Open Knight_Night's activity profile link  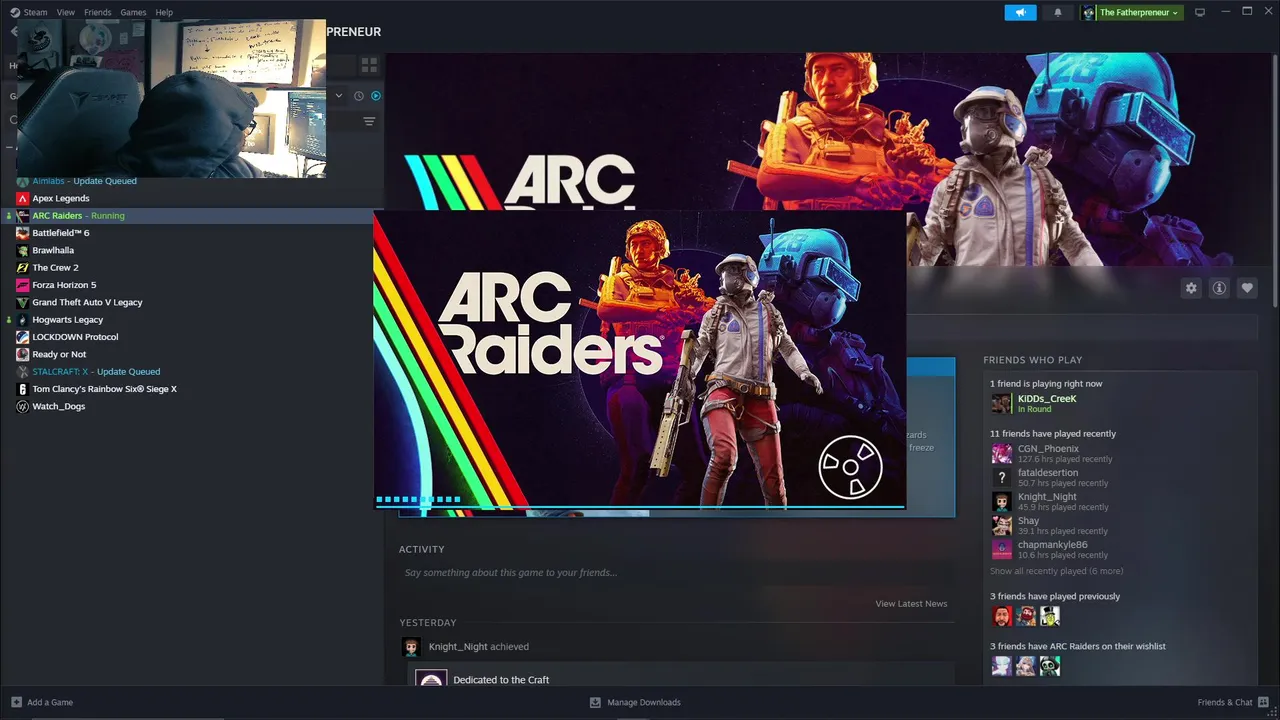tap(458, 647)
